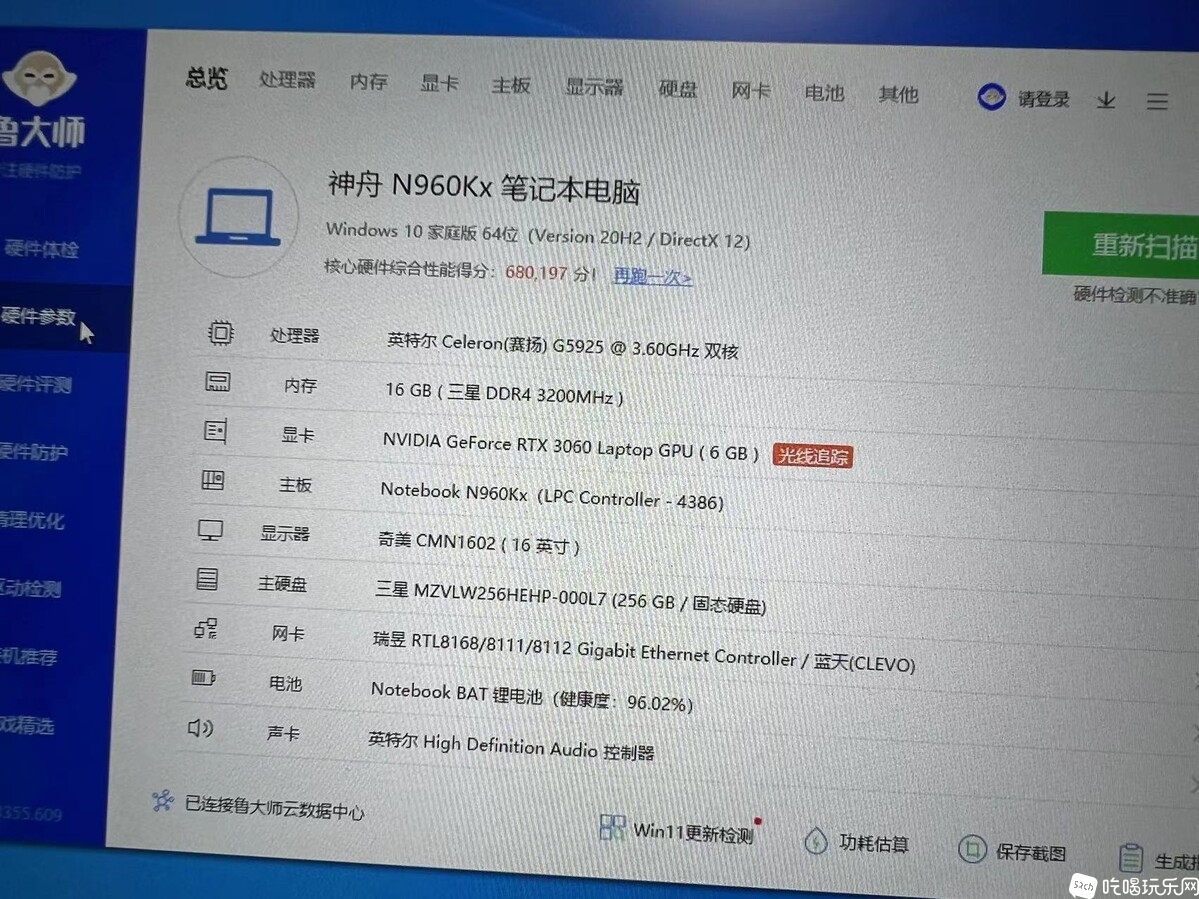
Task: Open the 电池 tab
Action: 824,92
